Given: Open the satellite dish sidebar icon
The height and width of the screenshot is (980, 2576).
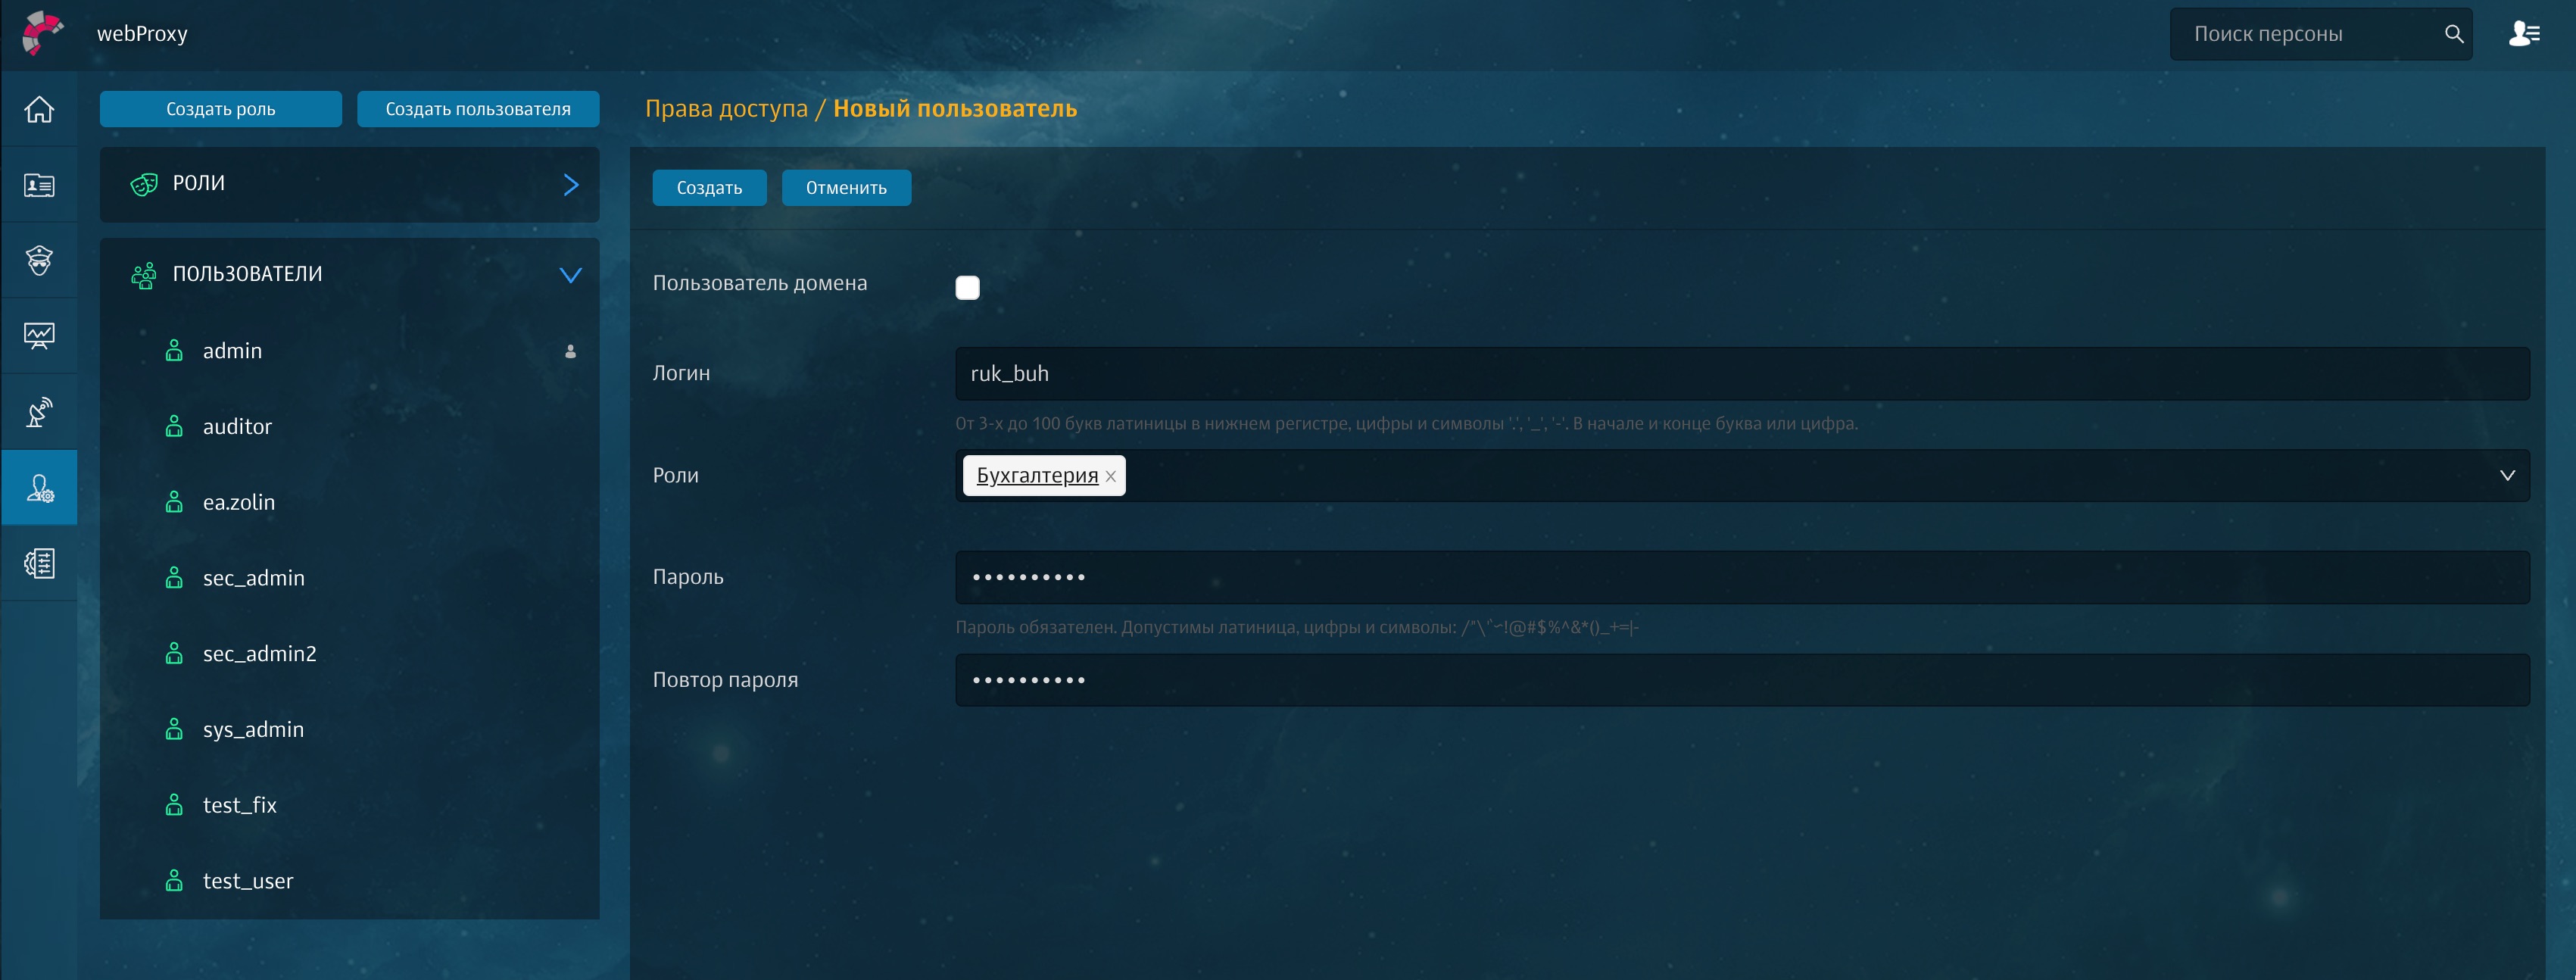Looking at the screenshot, I should [39, 412].
